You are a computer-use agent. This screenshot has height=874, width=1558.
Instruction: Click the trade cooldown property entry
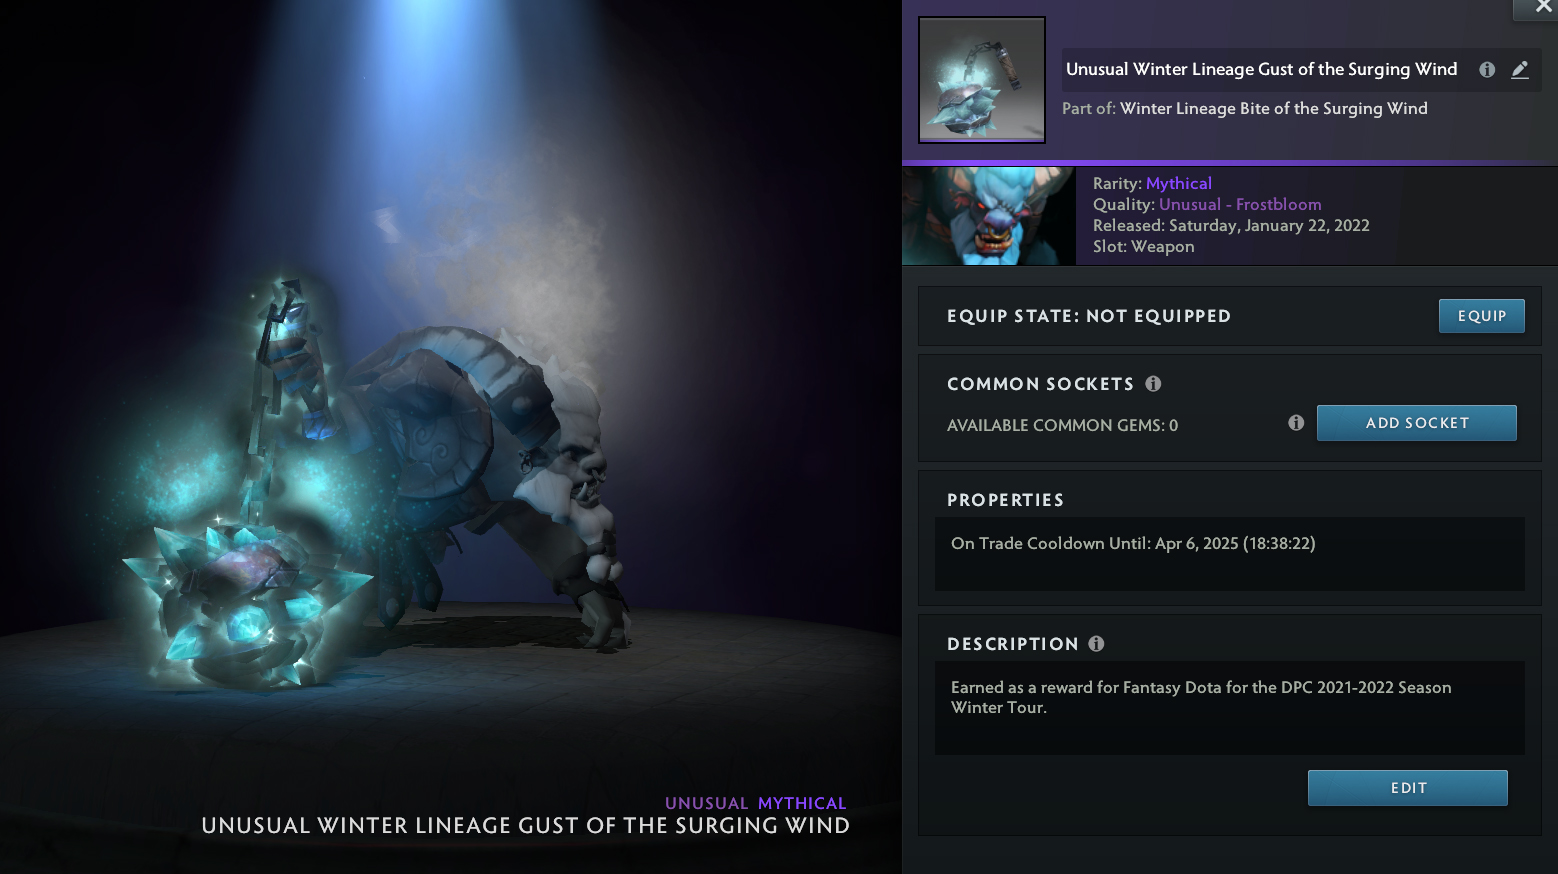[x=1133, y=543]
